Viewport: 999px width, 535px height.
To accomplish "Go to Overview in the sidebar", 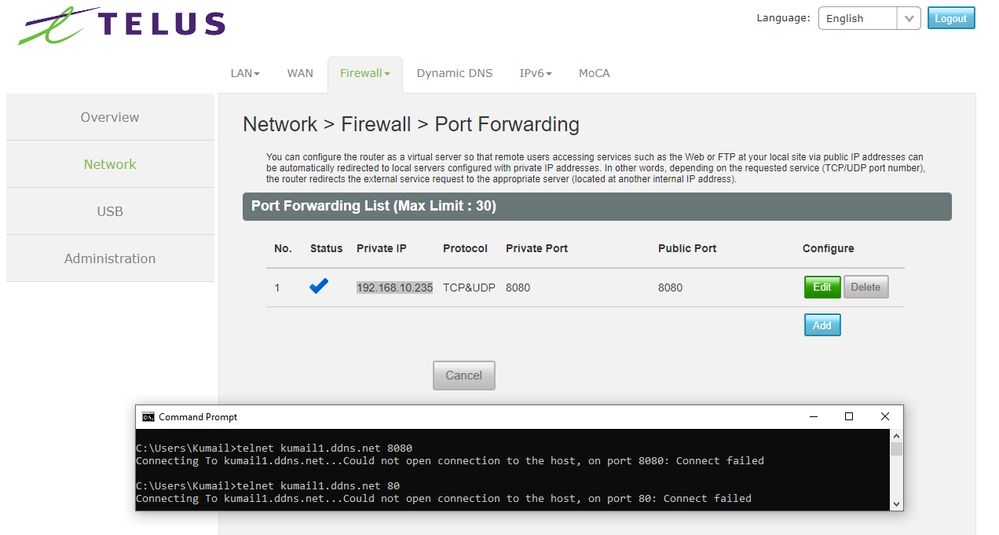I will coord(110,117).
